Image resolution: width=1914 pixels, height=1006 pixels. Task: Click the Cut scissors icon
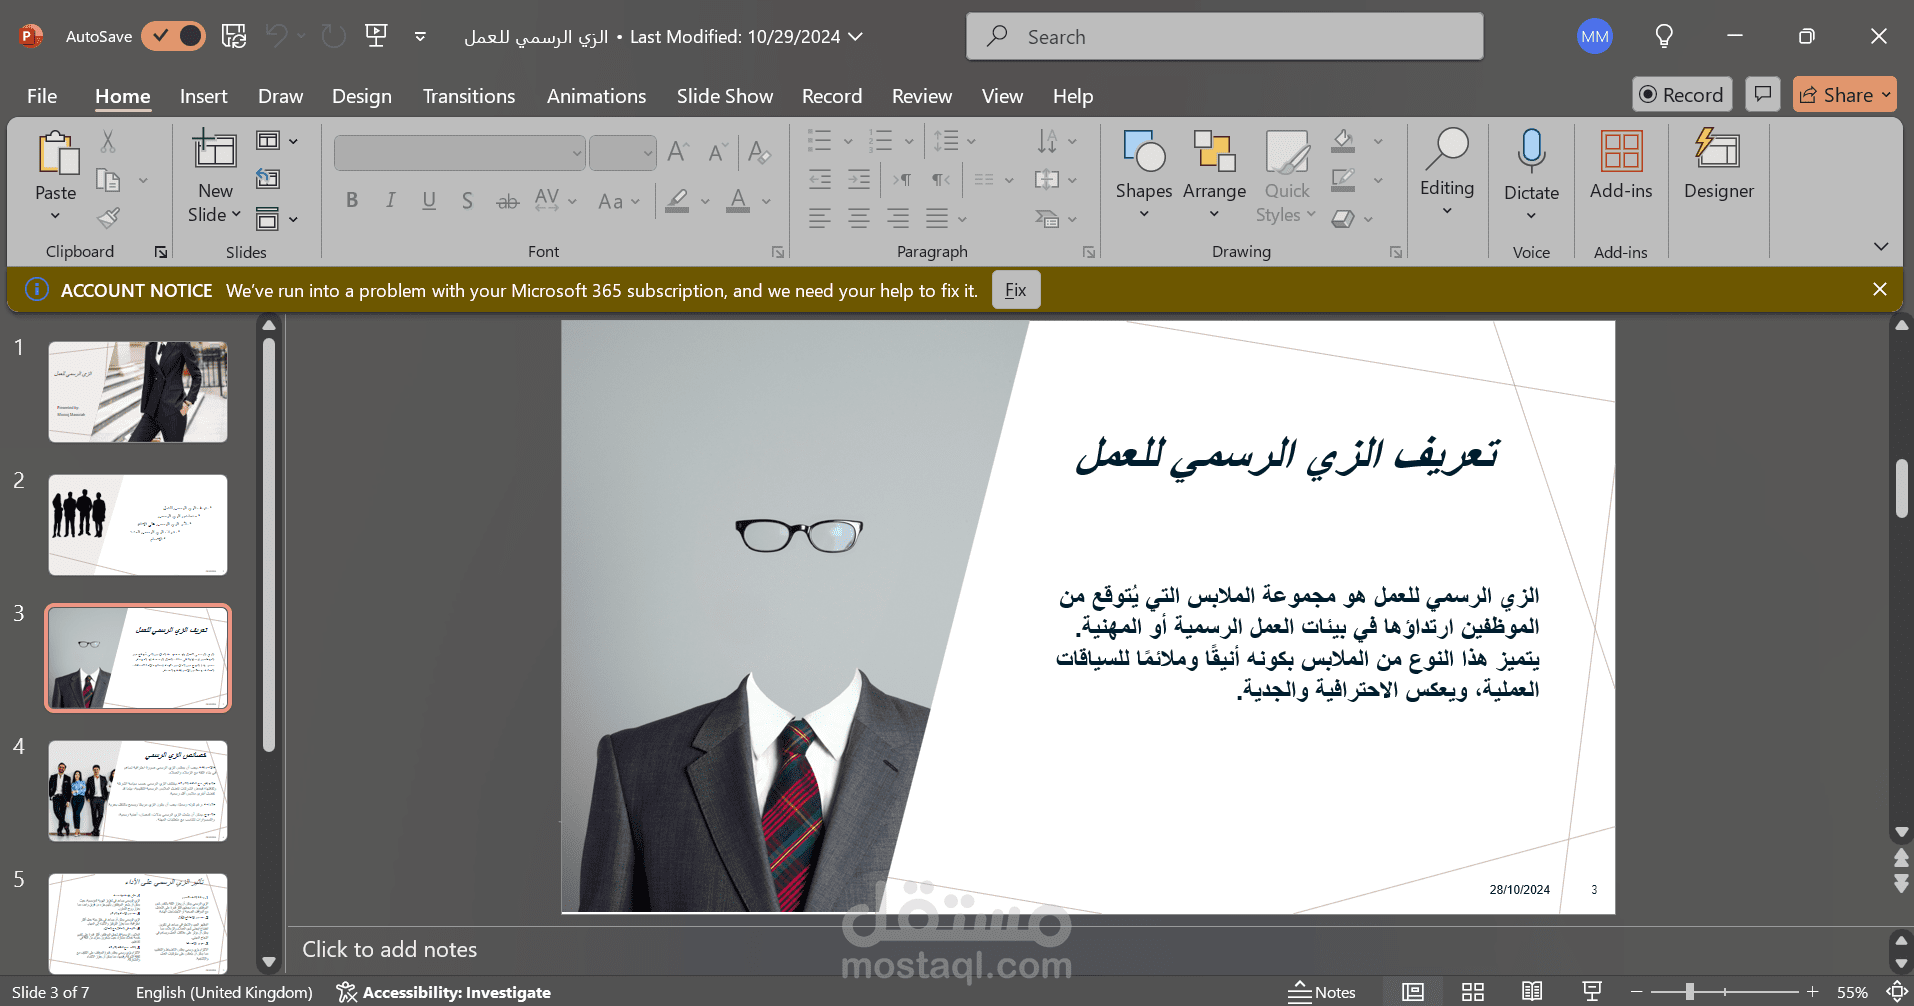[108, 141]
